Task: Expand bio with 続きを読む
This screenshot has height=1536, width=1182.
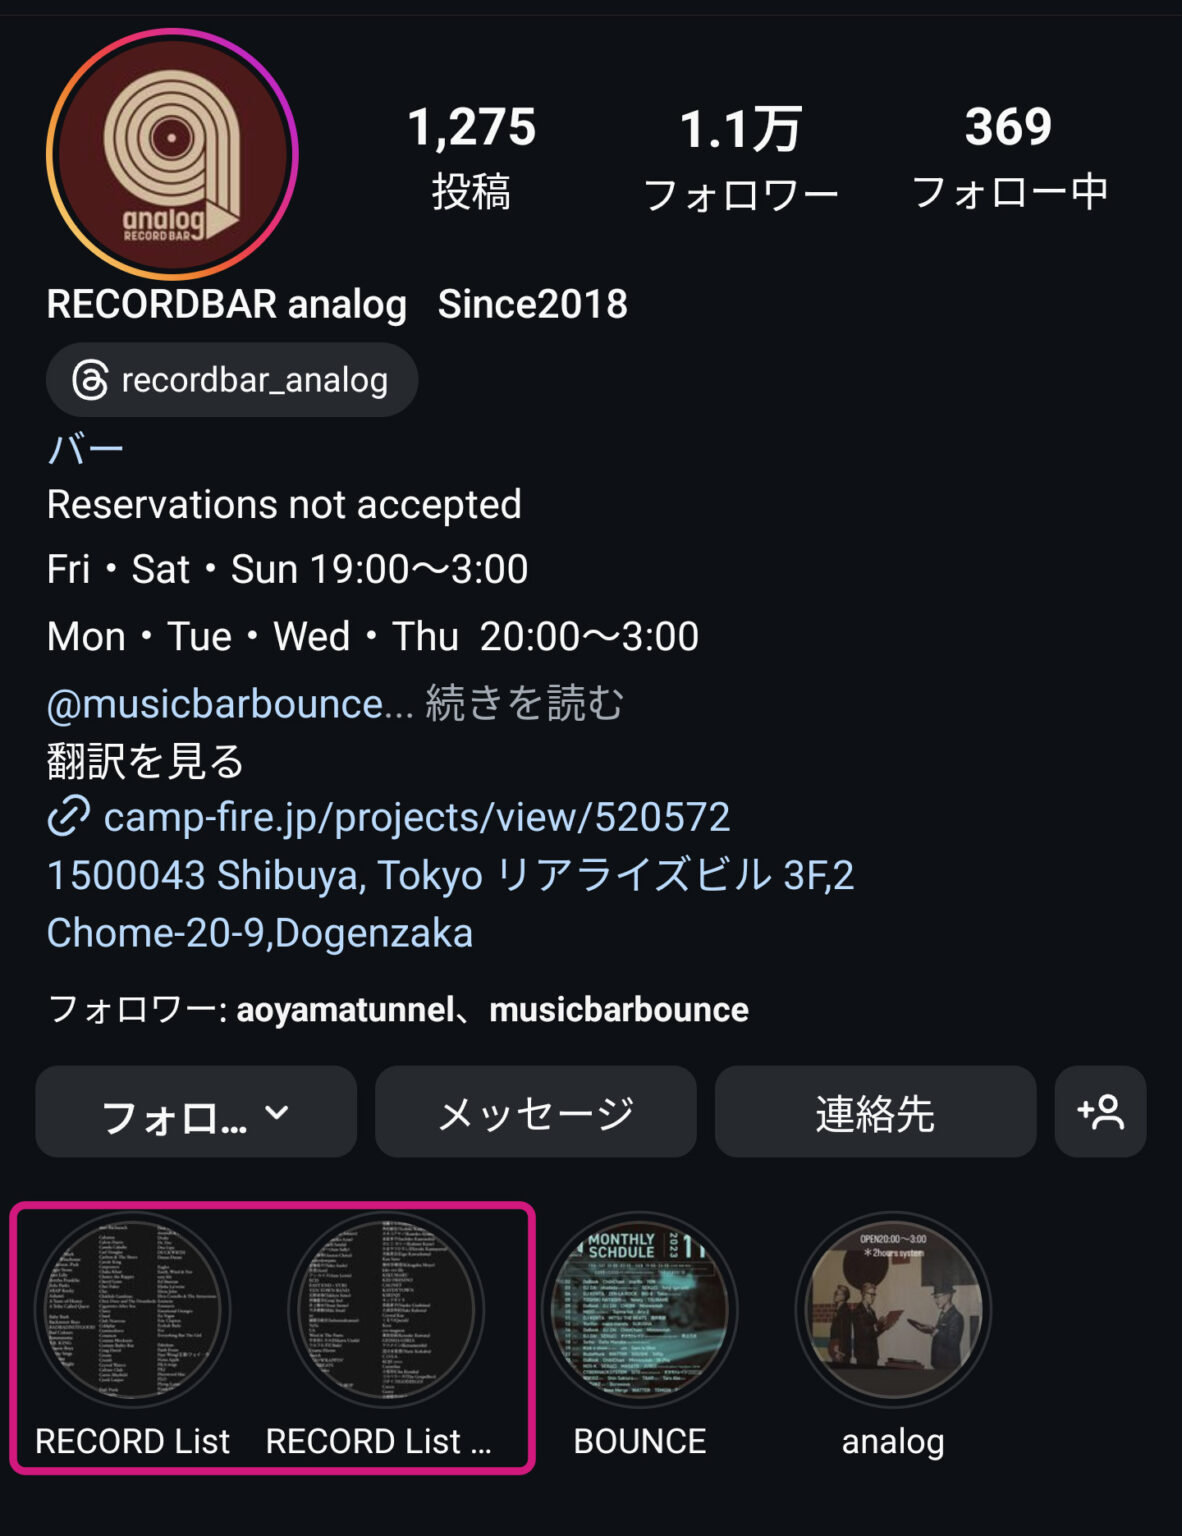Action: (524, 704)
